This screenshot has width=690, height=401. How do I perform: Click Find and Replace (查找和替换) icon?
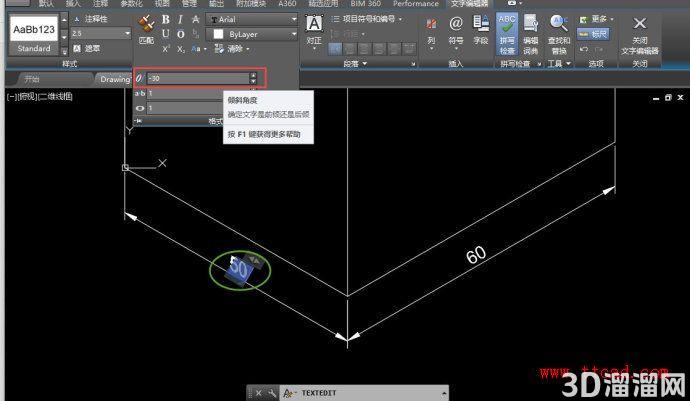coord(559,34)
